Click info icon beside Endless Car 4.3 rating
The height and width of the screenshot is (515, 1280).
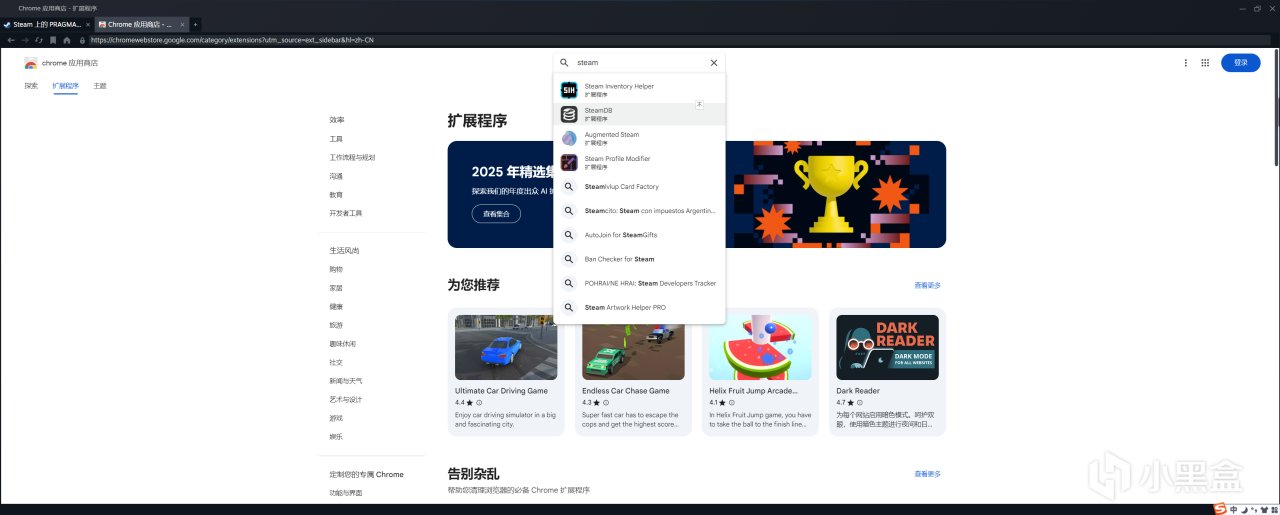coord(606,403)
